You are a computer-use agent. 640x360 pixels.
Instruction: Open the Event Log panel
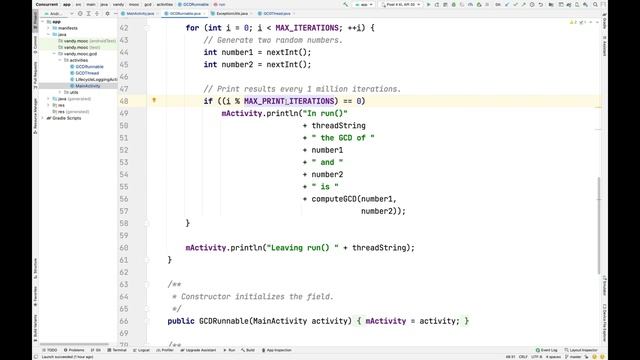(547, 350)
